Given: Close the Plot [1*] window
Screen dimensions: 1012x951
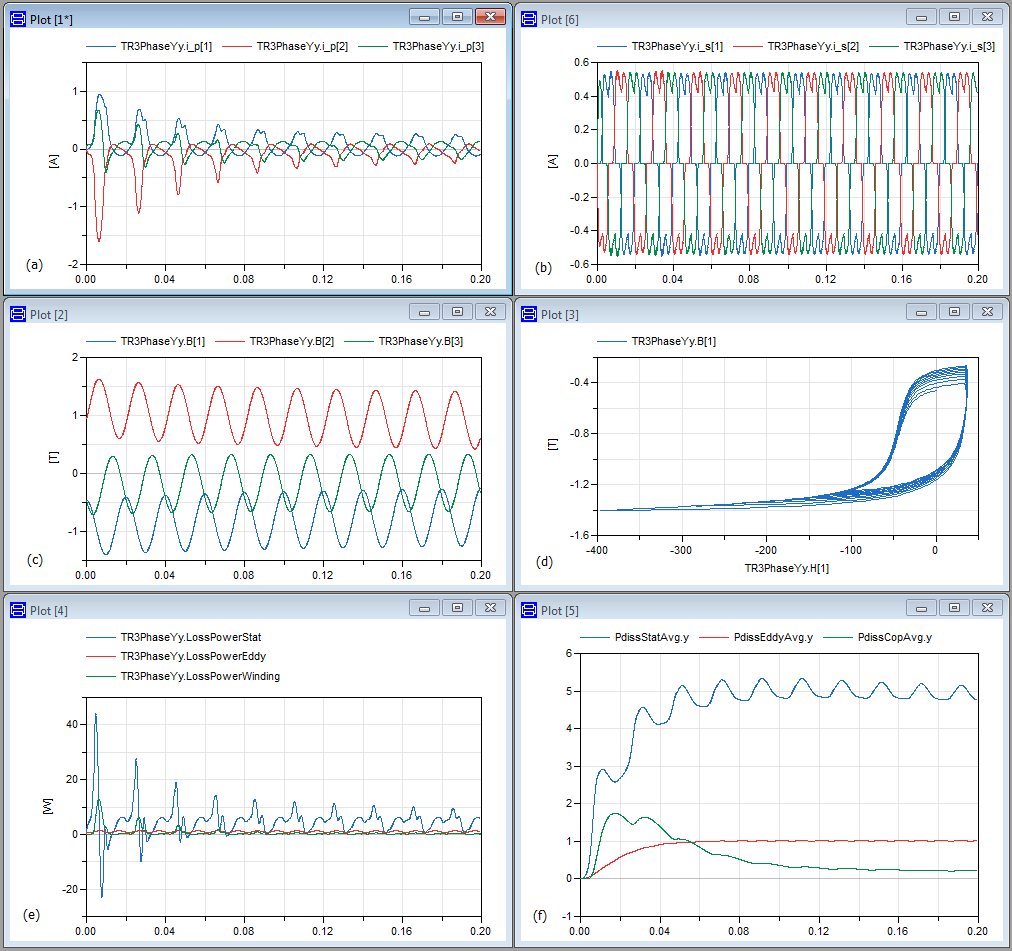Looking at the screenshot, I should (x=489, y=17).
